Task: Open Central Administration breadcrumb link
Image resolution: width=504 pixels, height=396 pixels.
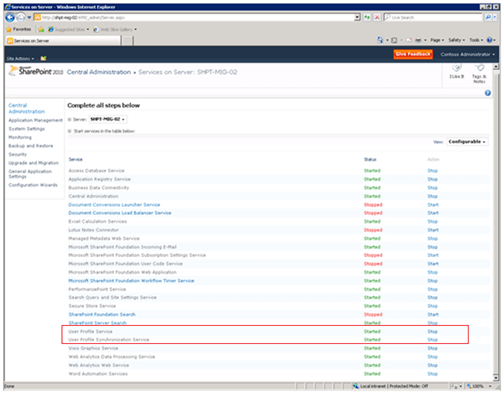Action: pos(99,72)
